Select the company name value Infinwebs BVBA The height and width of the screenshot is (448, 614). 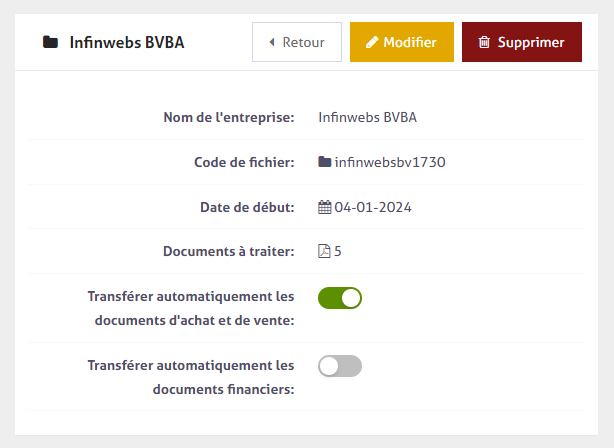[367, 117]
